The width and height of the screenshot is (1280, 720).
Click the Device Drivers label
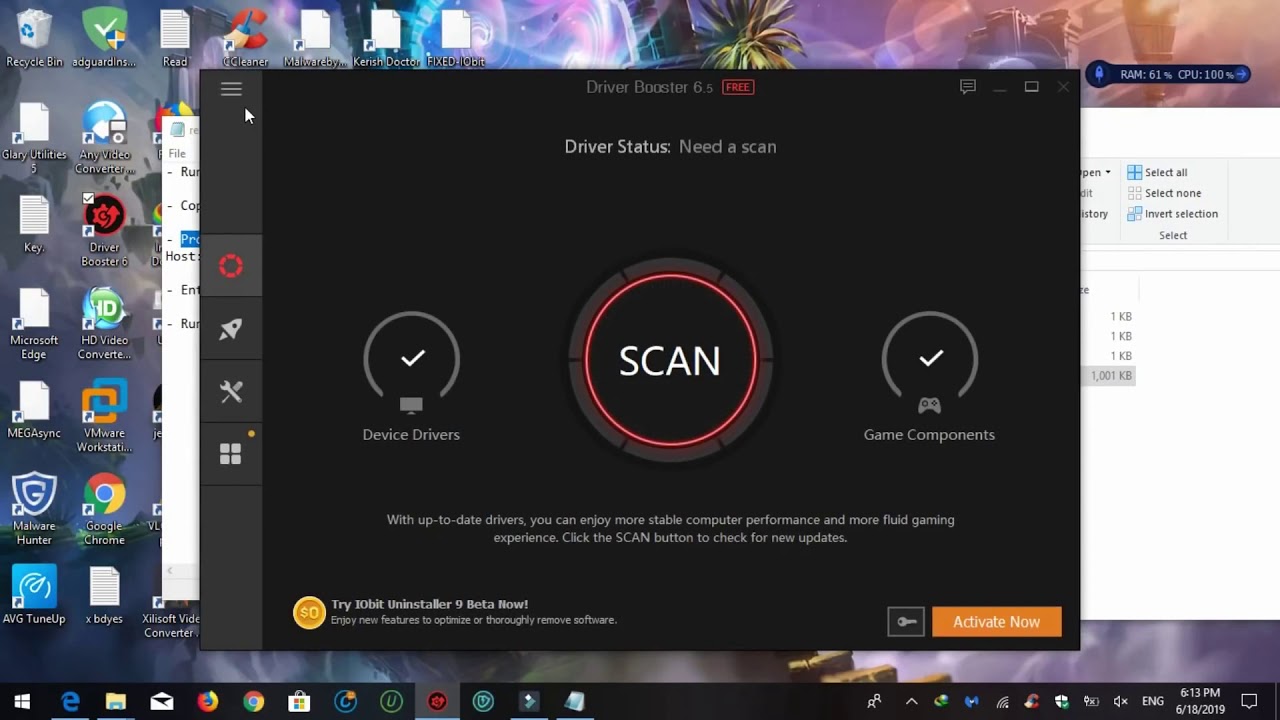[x=411, y=435]
